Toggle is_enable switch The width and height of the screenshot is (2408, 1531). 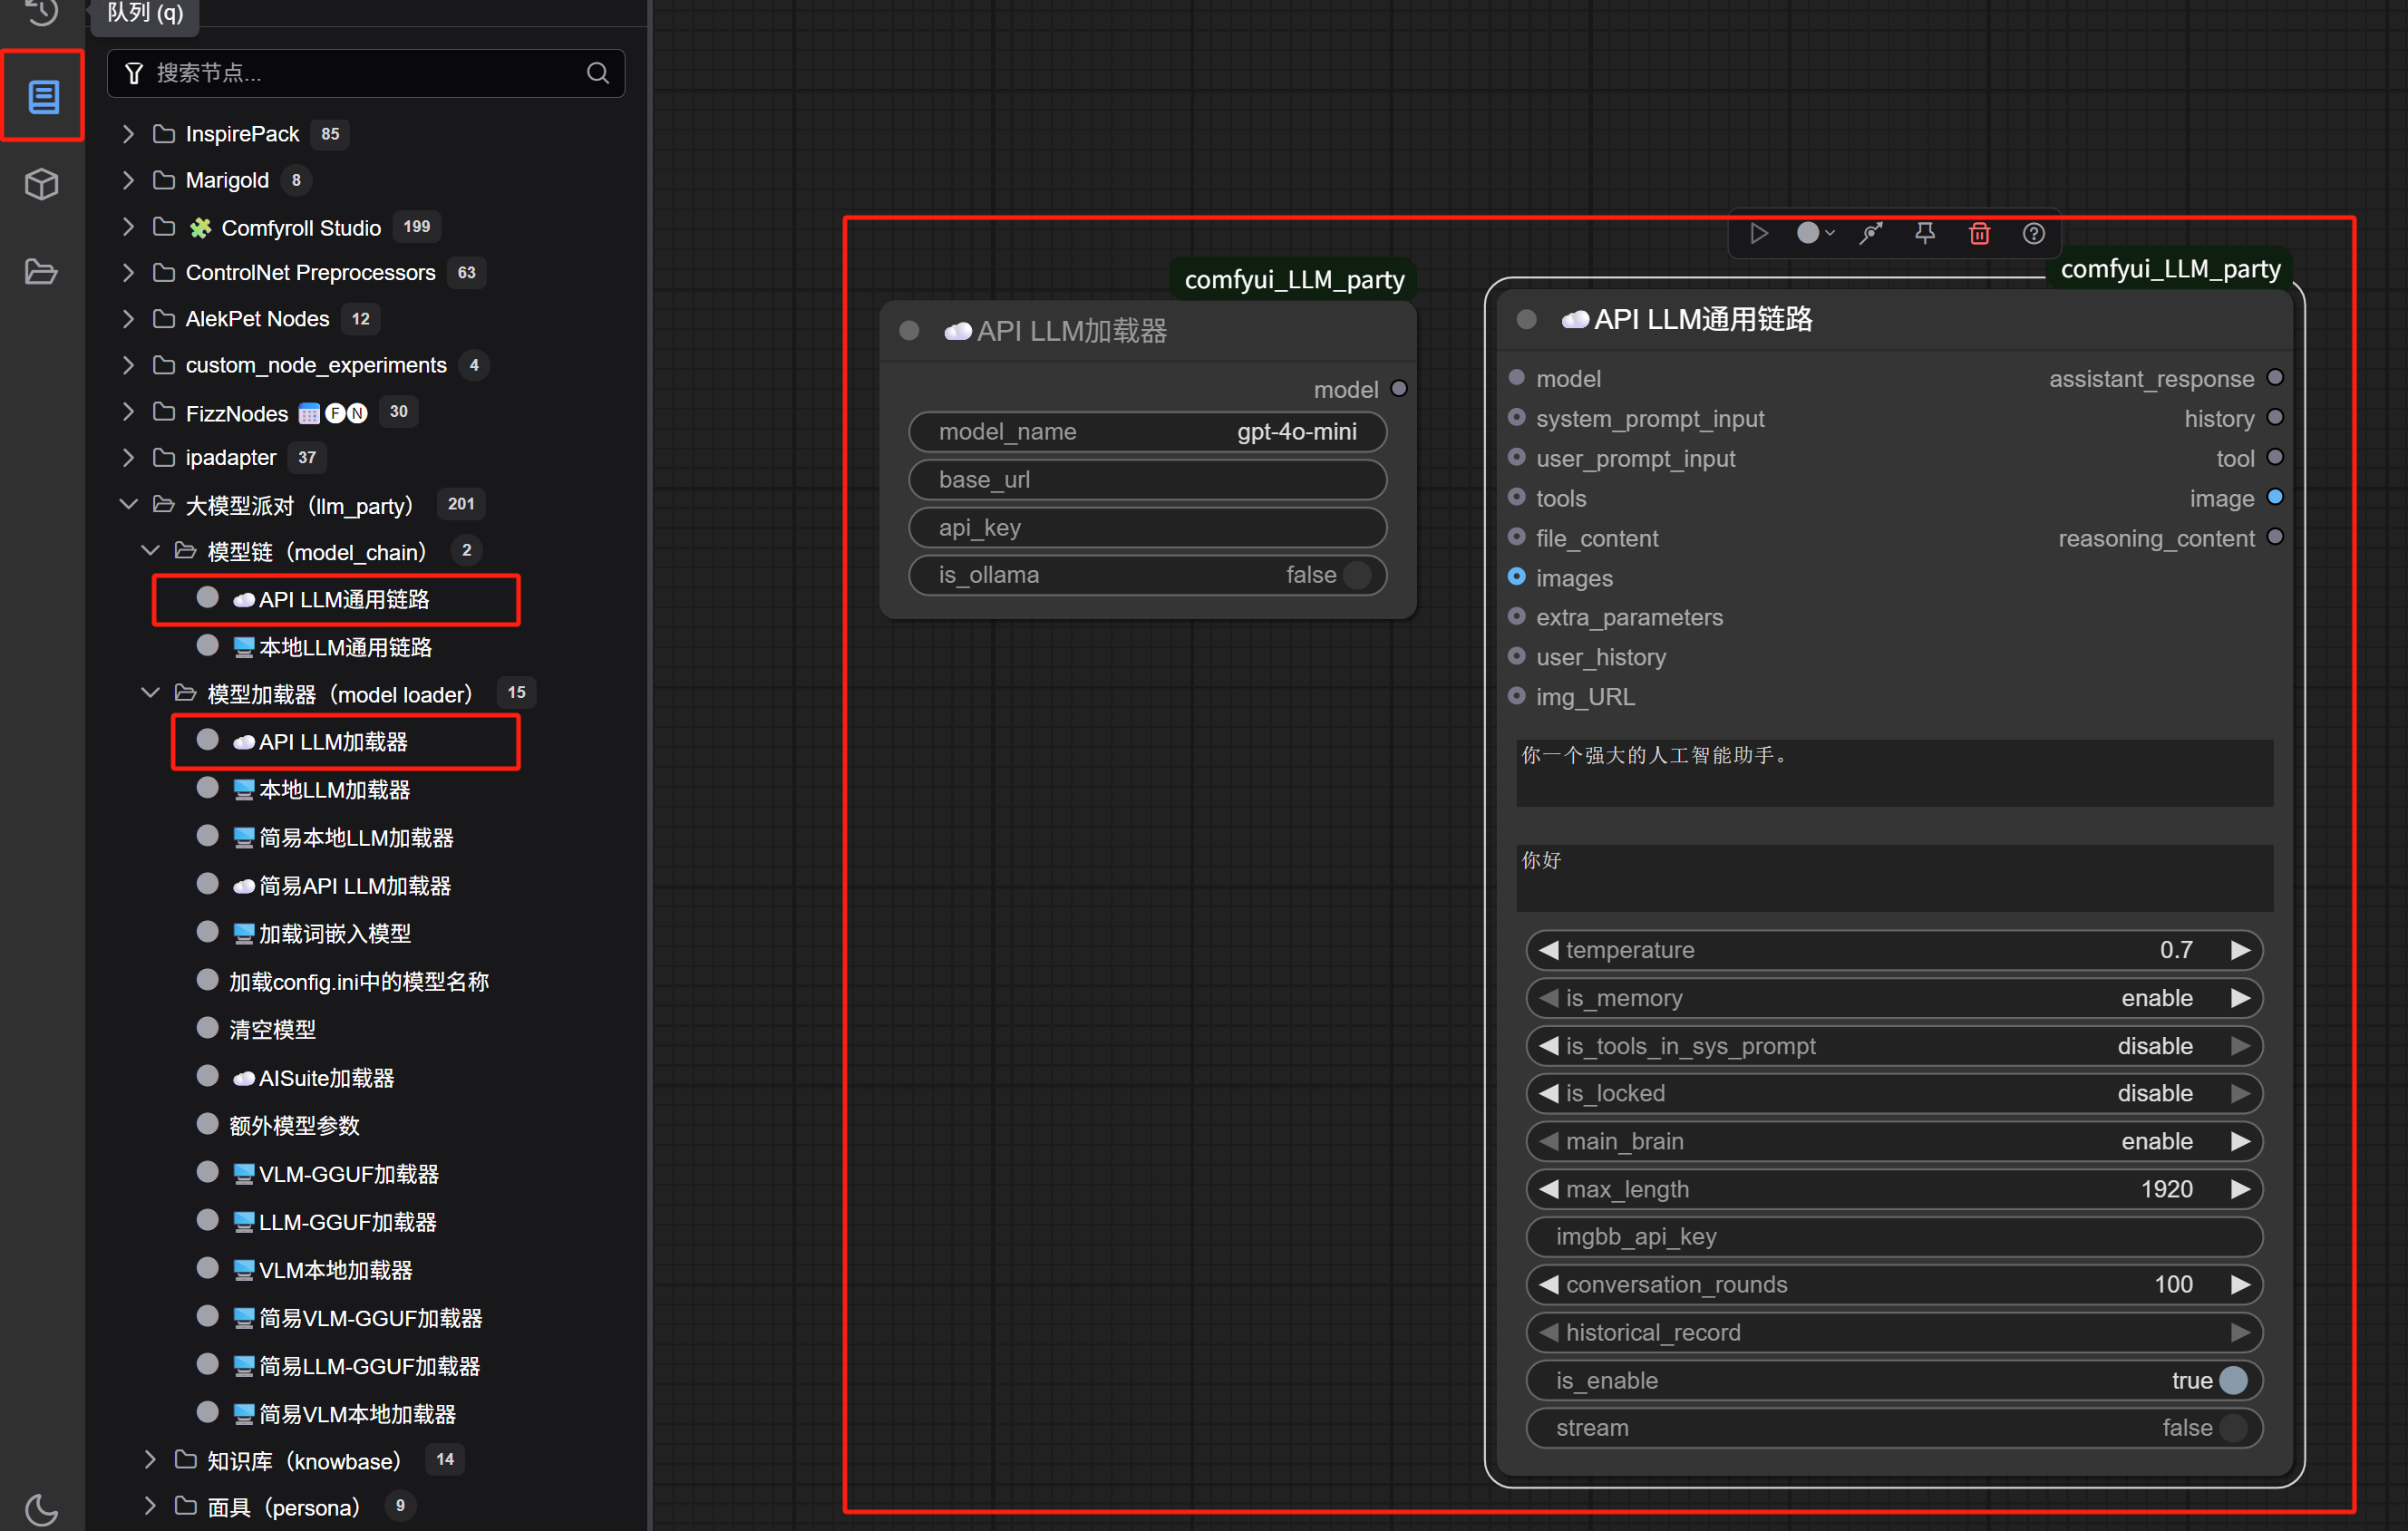tap(2232, 1380)
